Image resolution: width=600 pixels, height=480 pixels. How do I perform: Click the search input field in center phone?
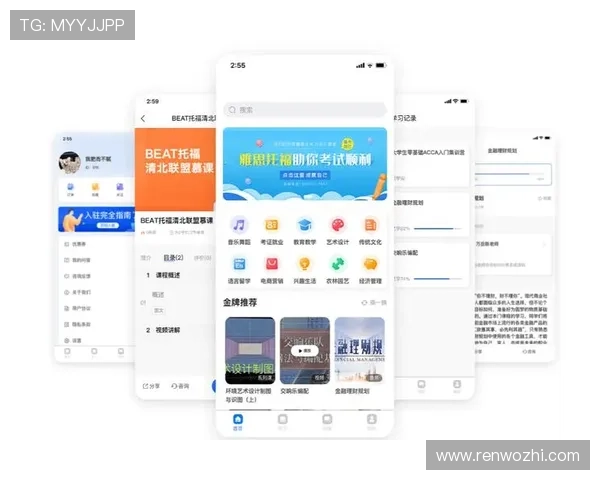pos(305,110)
